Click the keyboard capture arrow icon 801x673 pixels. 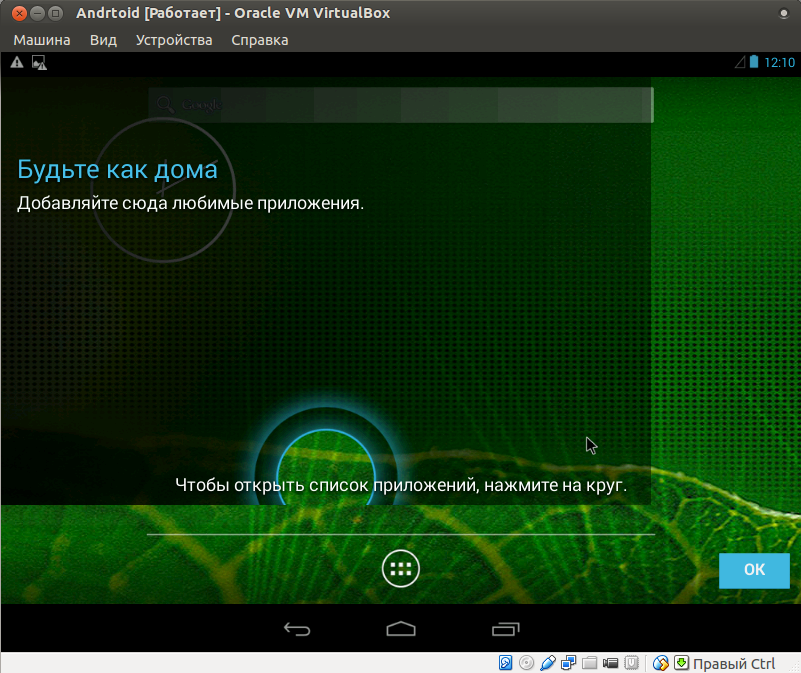(681, 663)
